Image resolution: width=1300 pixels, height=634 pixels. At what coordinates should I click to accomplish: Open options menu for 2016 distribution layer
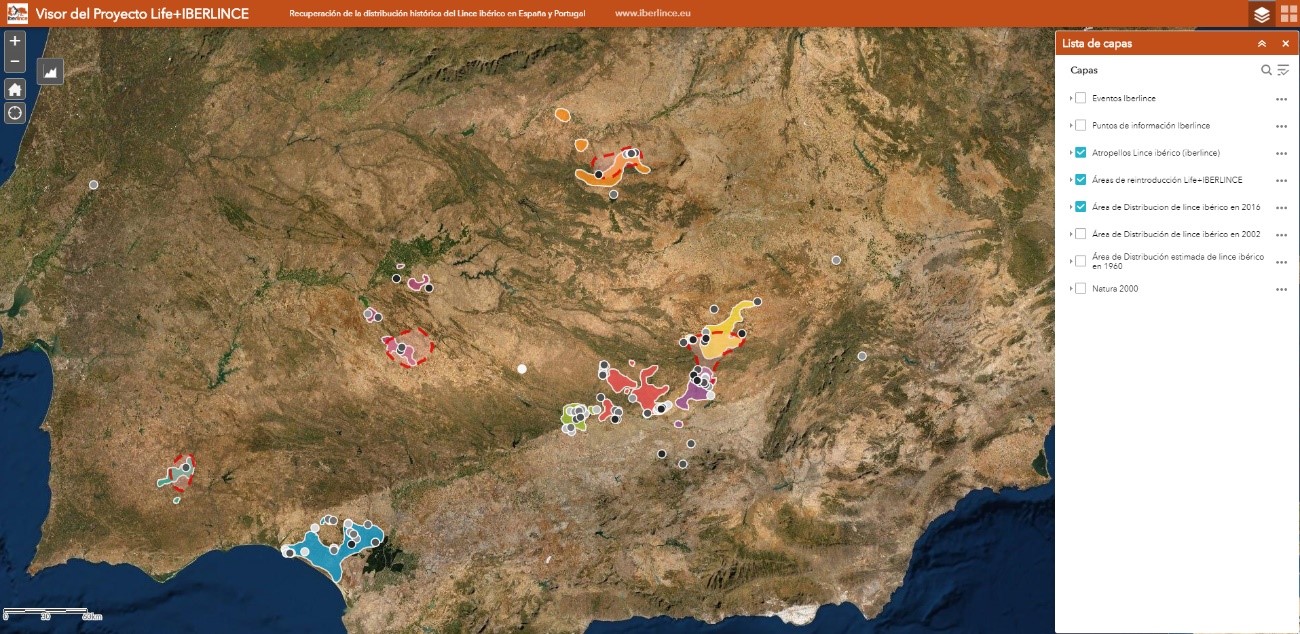point(1281,208)
